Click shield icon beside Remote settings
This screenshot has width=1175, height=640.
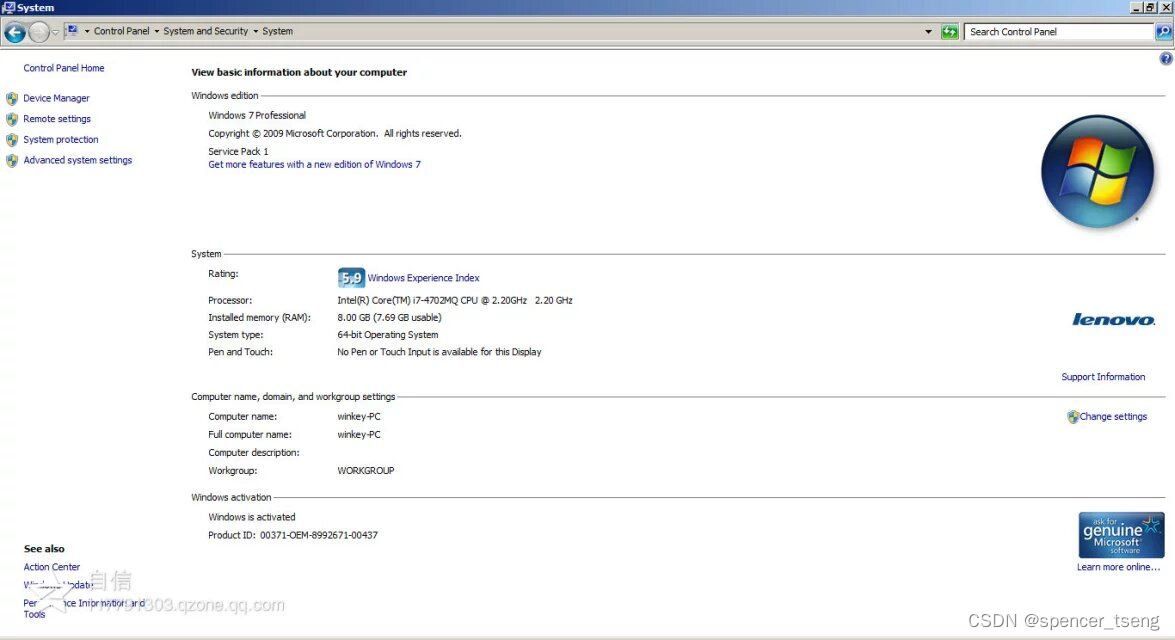coord(12,119)
